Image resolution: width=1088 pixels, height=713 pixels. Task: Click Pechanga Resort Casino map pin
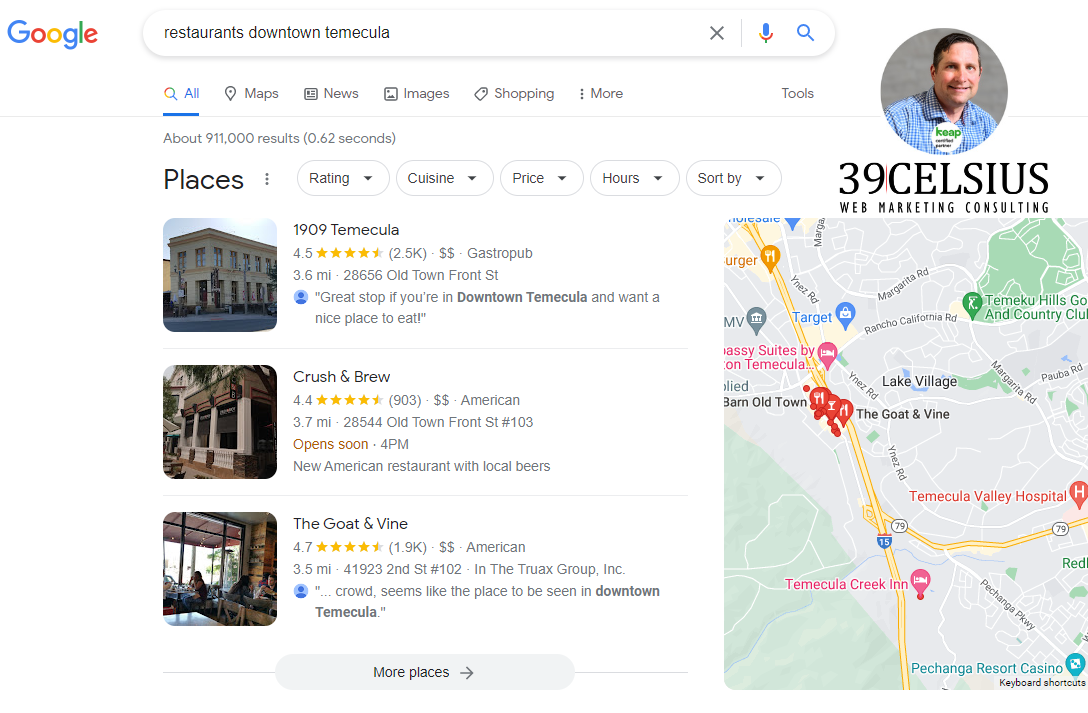coord(1075,664)
